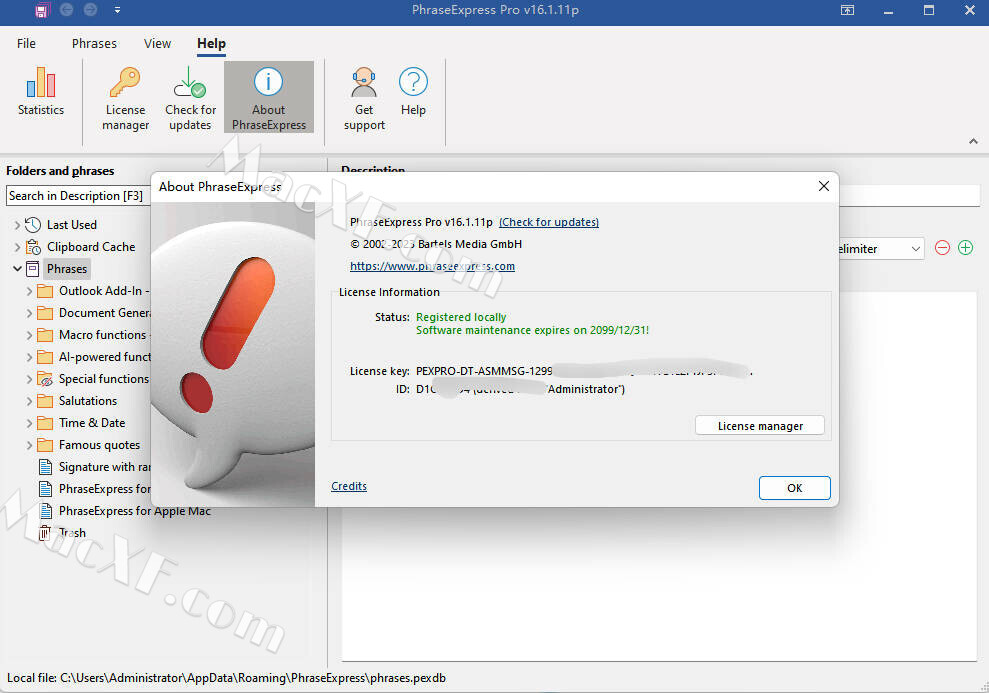Viewport: 989px width, 693px height.
Task: Collapse the Phrases folder
Action: tap(17, 269)
